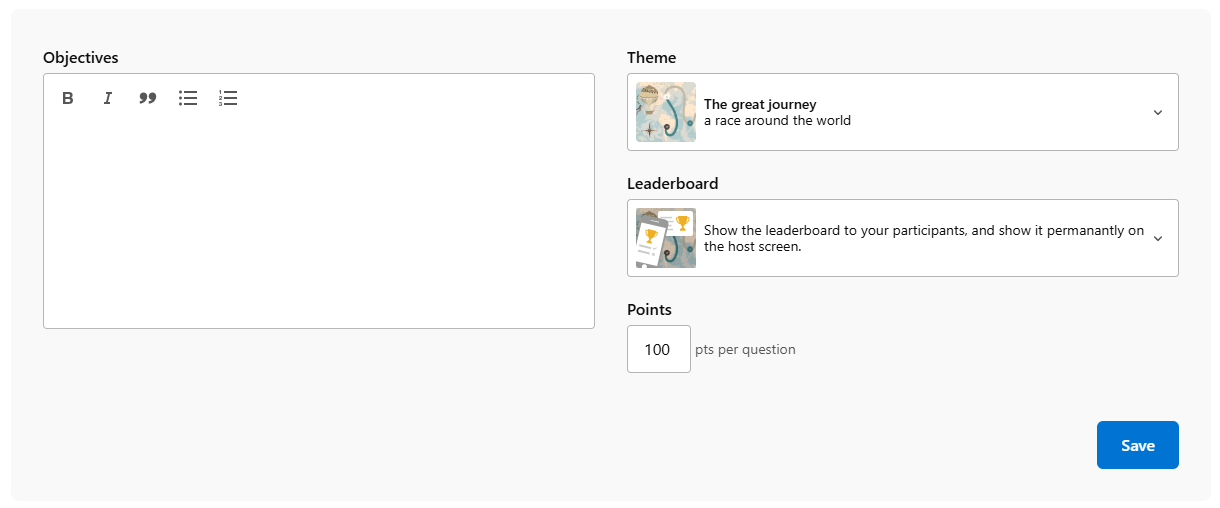
Task: Click the Theme field label
Action: click(x=651, y=58)
